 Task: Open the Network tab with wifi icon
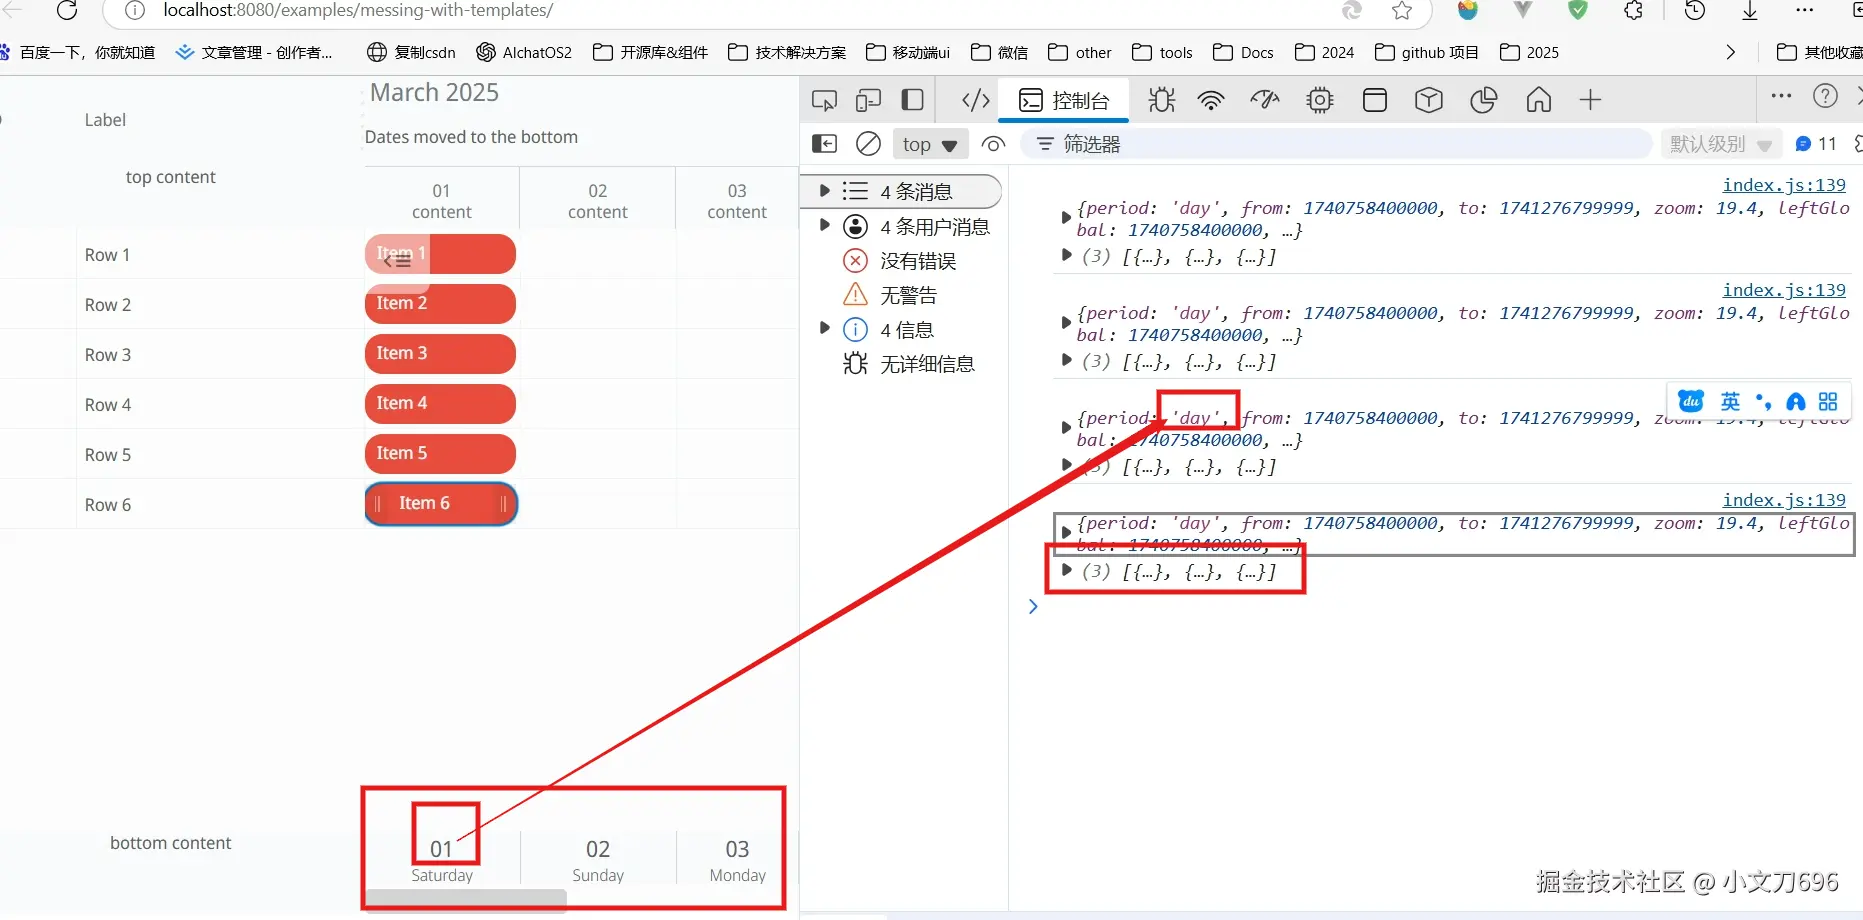1211,100
